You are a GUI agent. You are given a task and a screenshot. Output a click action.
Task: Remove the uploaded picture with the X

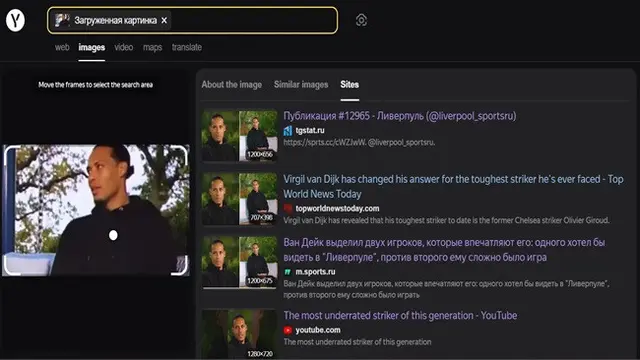click(164, 20)
